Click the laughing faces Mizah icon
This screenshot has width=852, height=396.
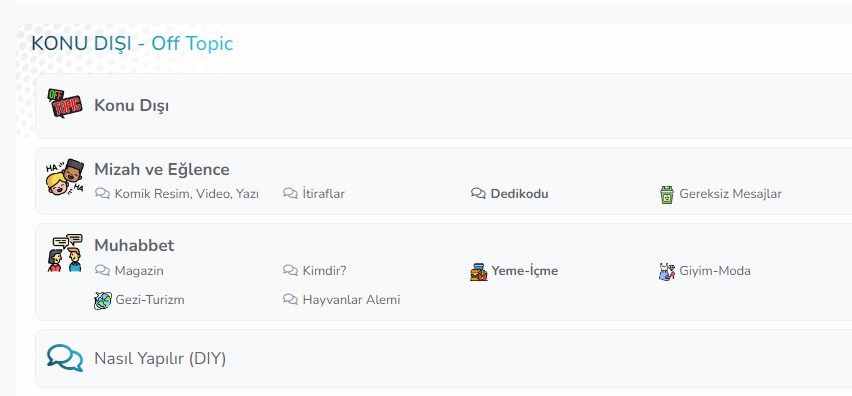coord(65,177)
